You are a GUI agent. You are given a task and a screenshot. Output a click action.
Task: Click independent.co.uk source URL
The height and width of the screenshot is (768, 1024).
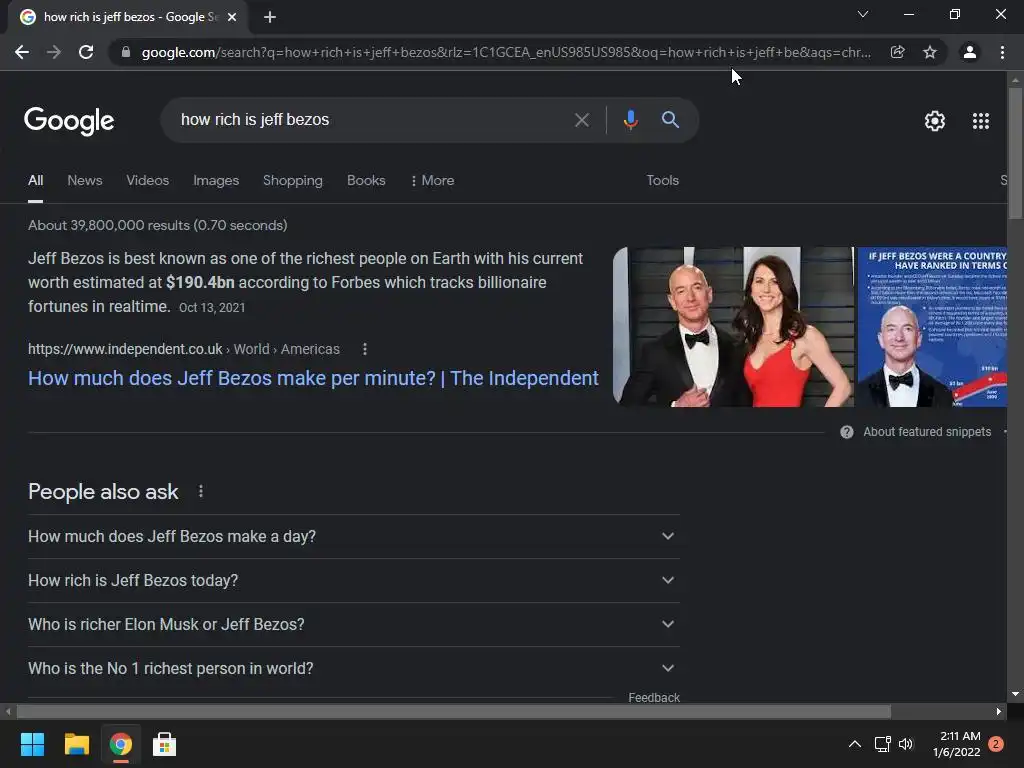click(125, 349)
